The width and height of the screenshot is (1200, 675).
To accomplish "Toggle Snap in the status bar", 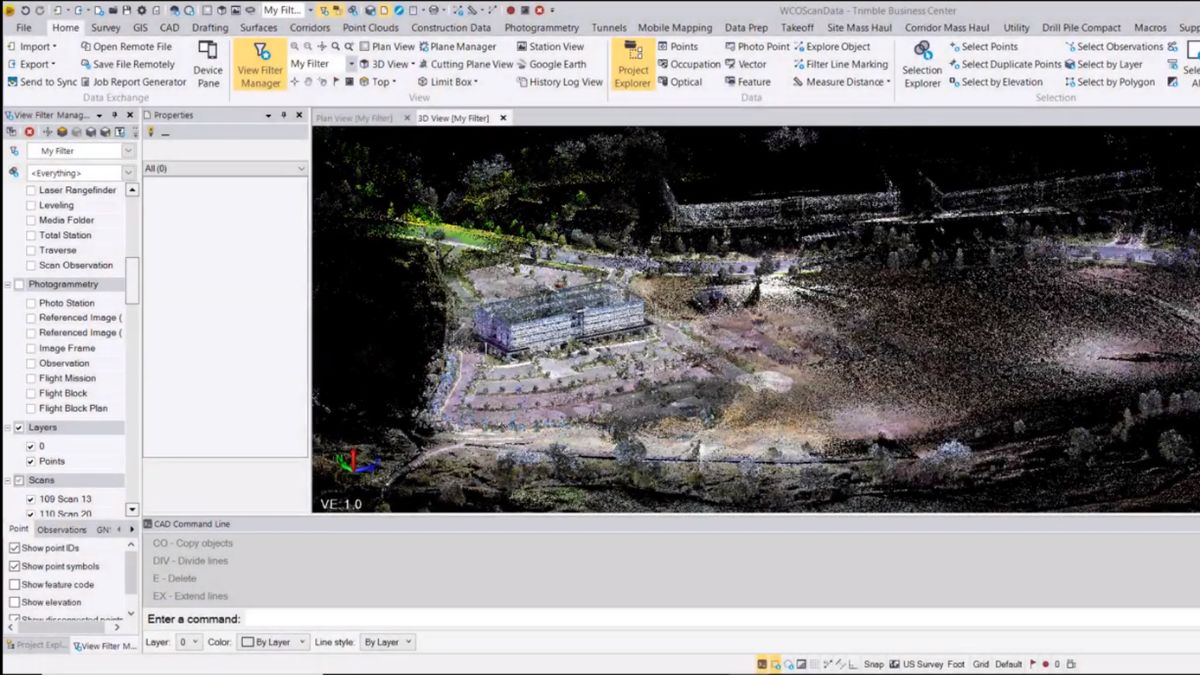I will pyautogui.click(x=874, y=664).
